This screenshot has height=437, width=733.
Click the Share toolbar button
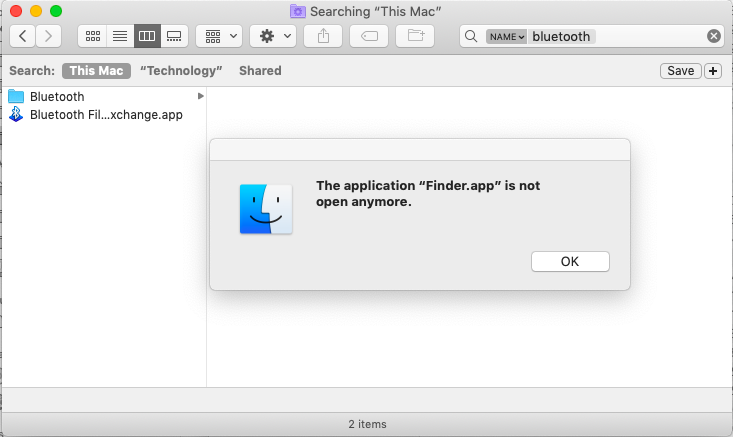323,36
